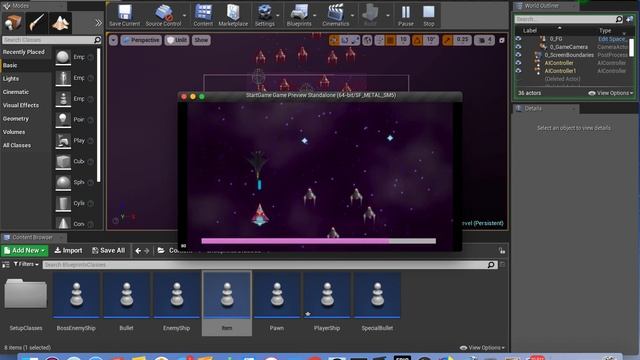Open camera speed setting 4

(x=485, y=40)
